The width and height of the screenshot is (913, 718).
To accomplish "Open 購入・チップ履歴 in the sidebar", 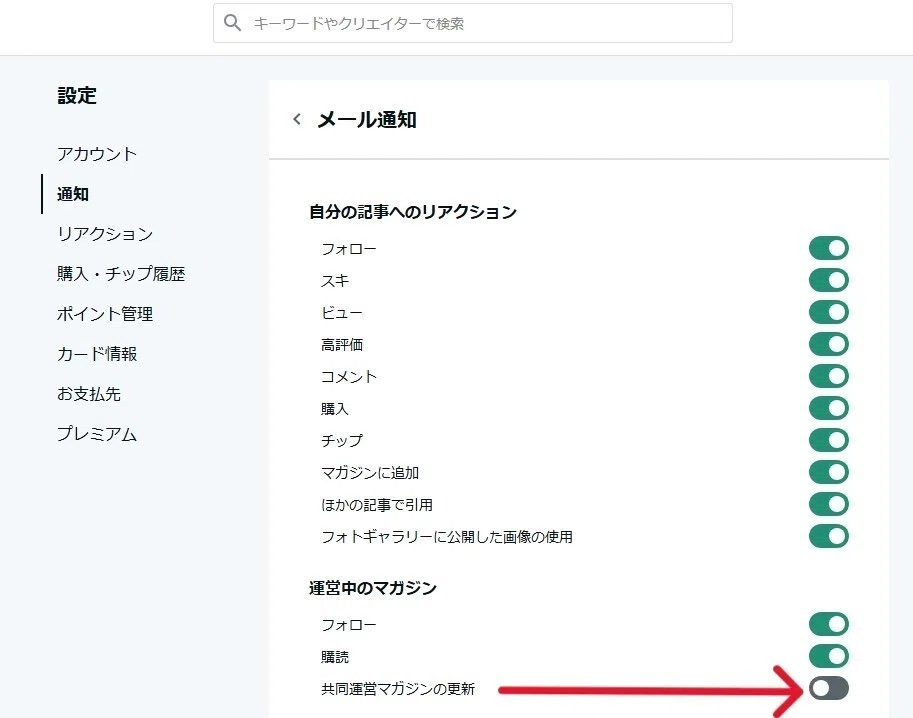I will [121, 274].
